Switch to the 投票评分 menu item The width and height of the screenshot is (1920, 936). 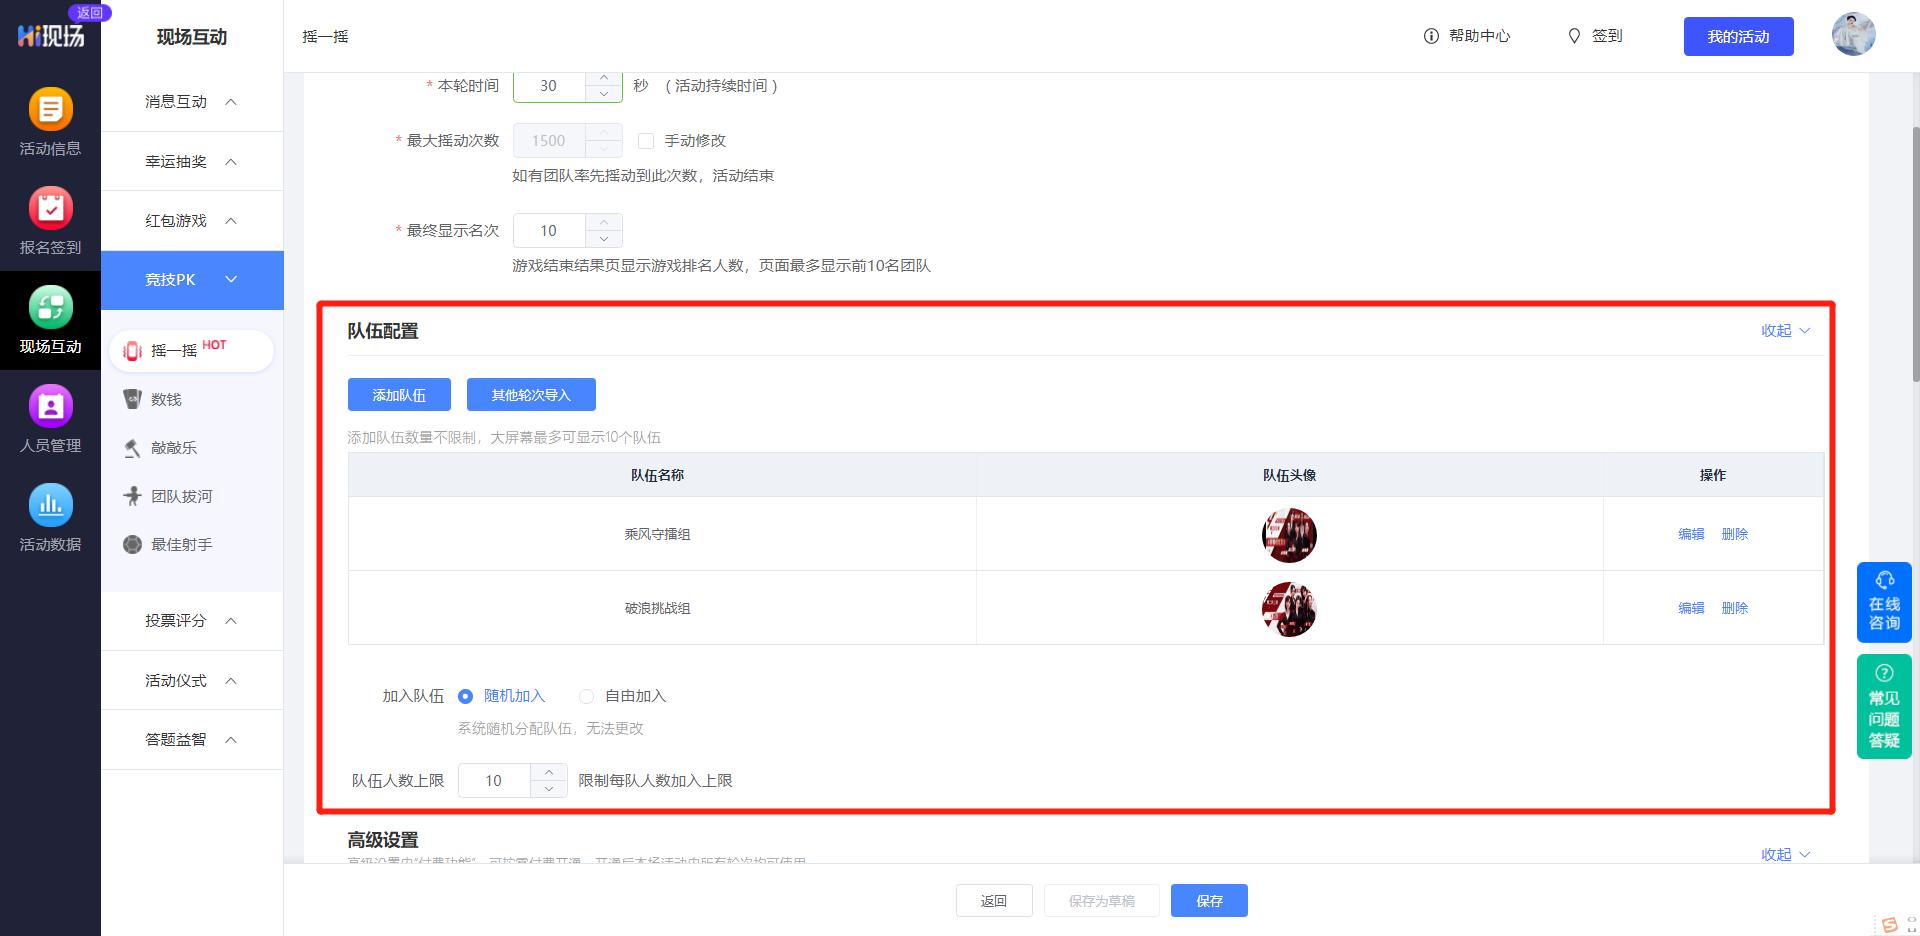[x=177, y=620]
